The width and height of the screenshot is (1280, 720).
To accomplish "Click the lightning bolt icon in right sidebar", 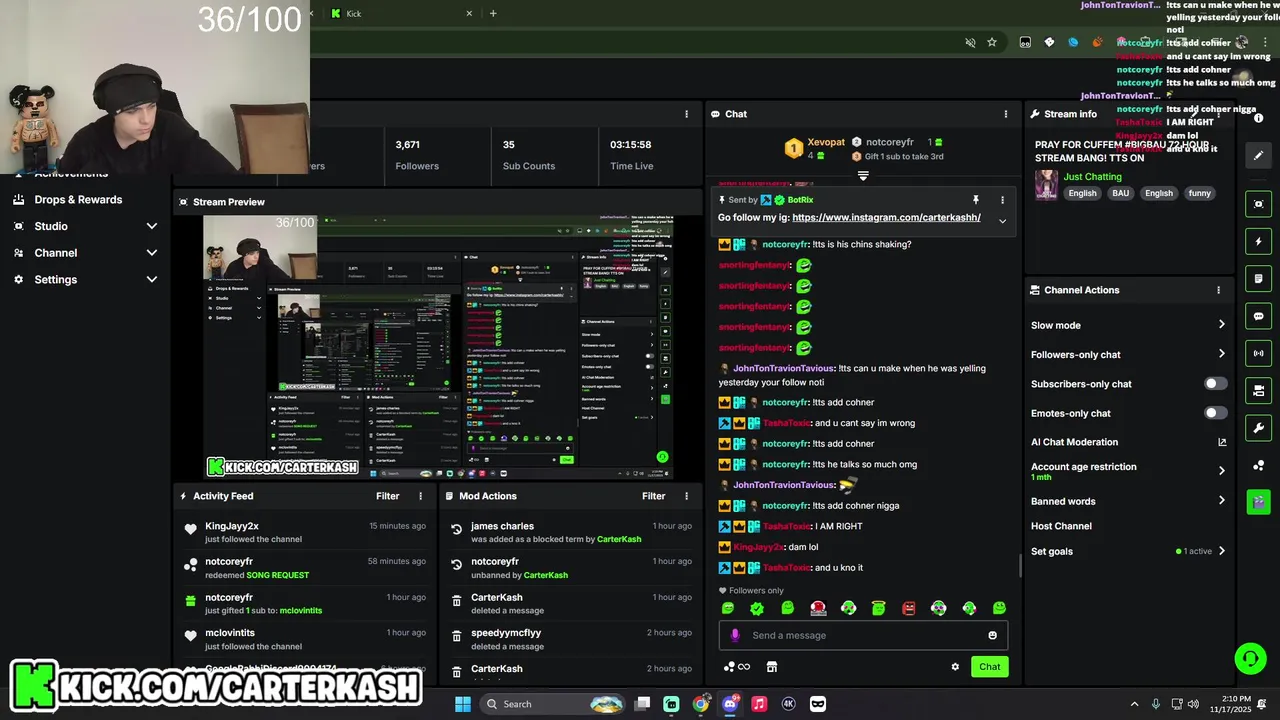I will 1258,241.
